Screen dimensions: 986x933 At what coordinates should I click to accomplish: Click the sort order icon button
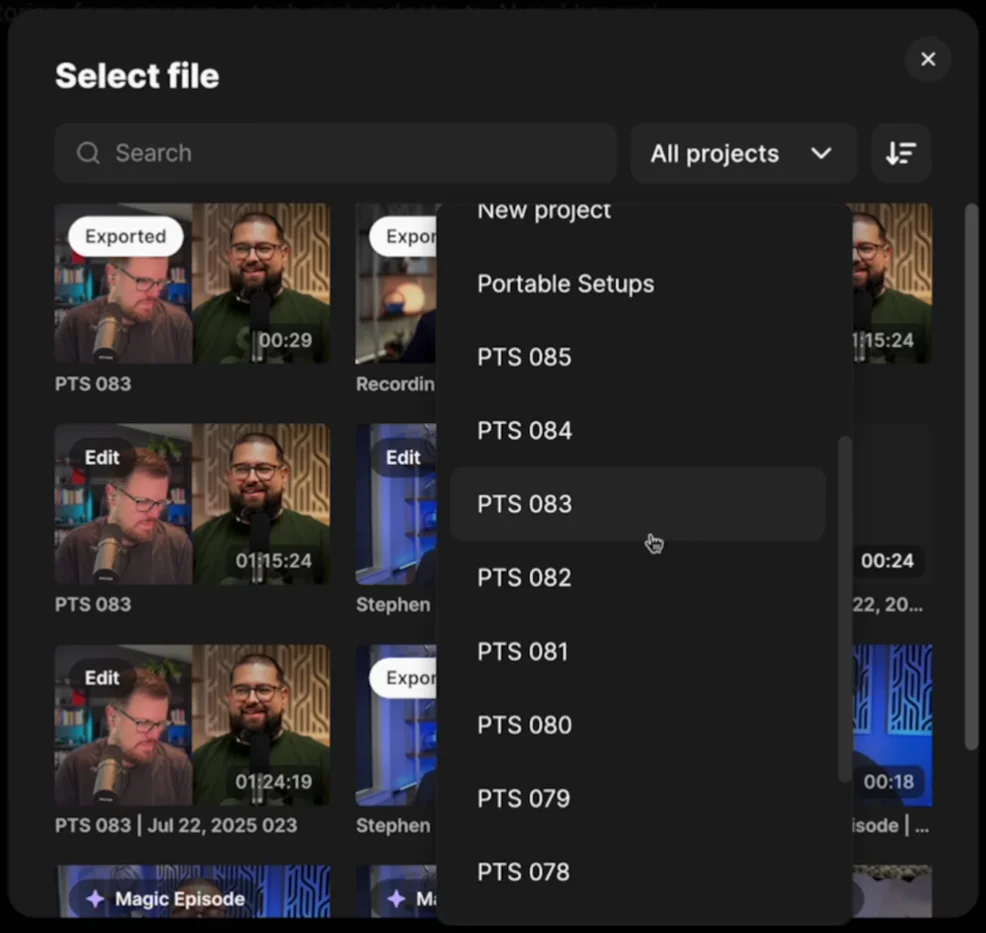(900, 153)
